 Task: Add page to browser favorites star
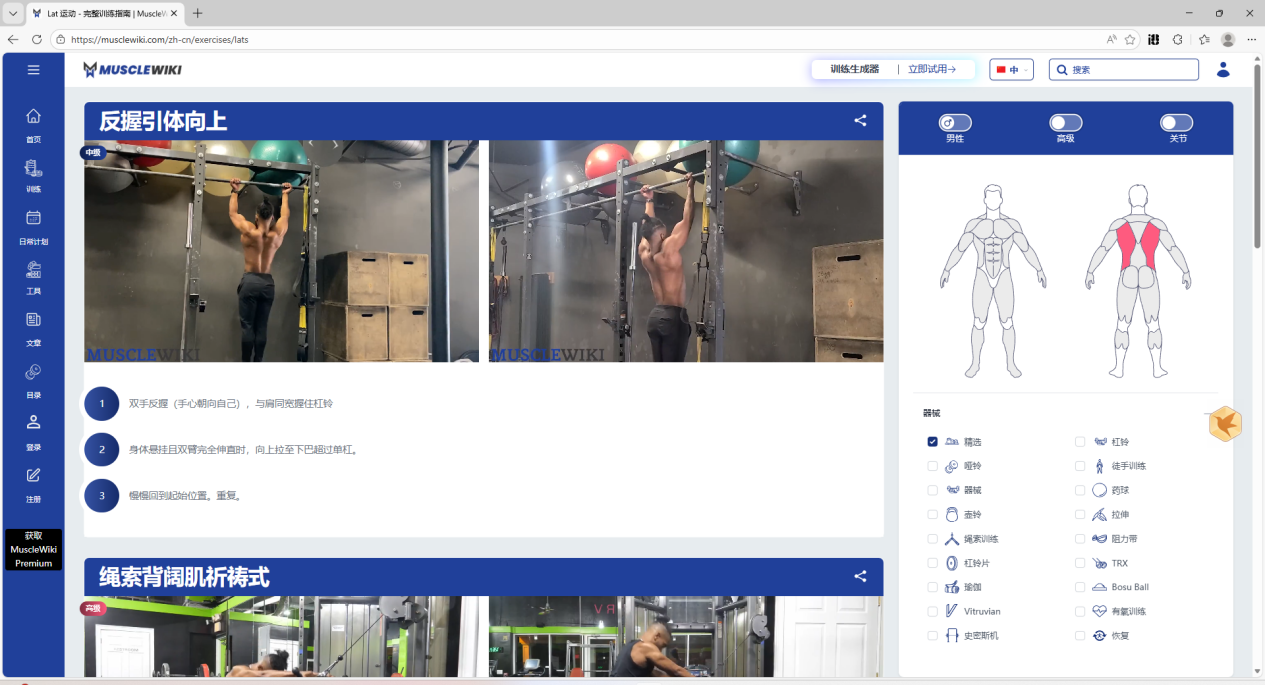point(1130,39)
